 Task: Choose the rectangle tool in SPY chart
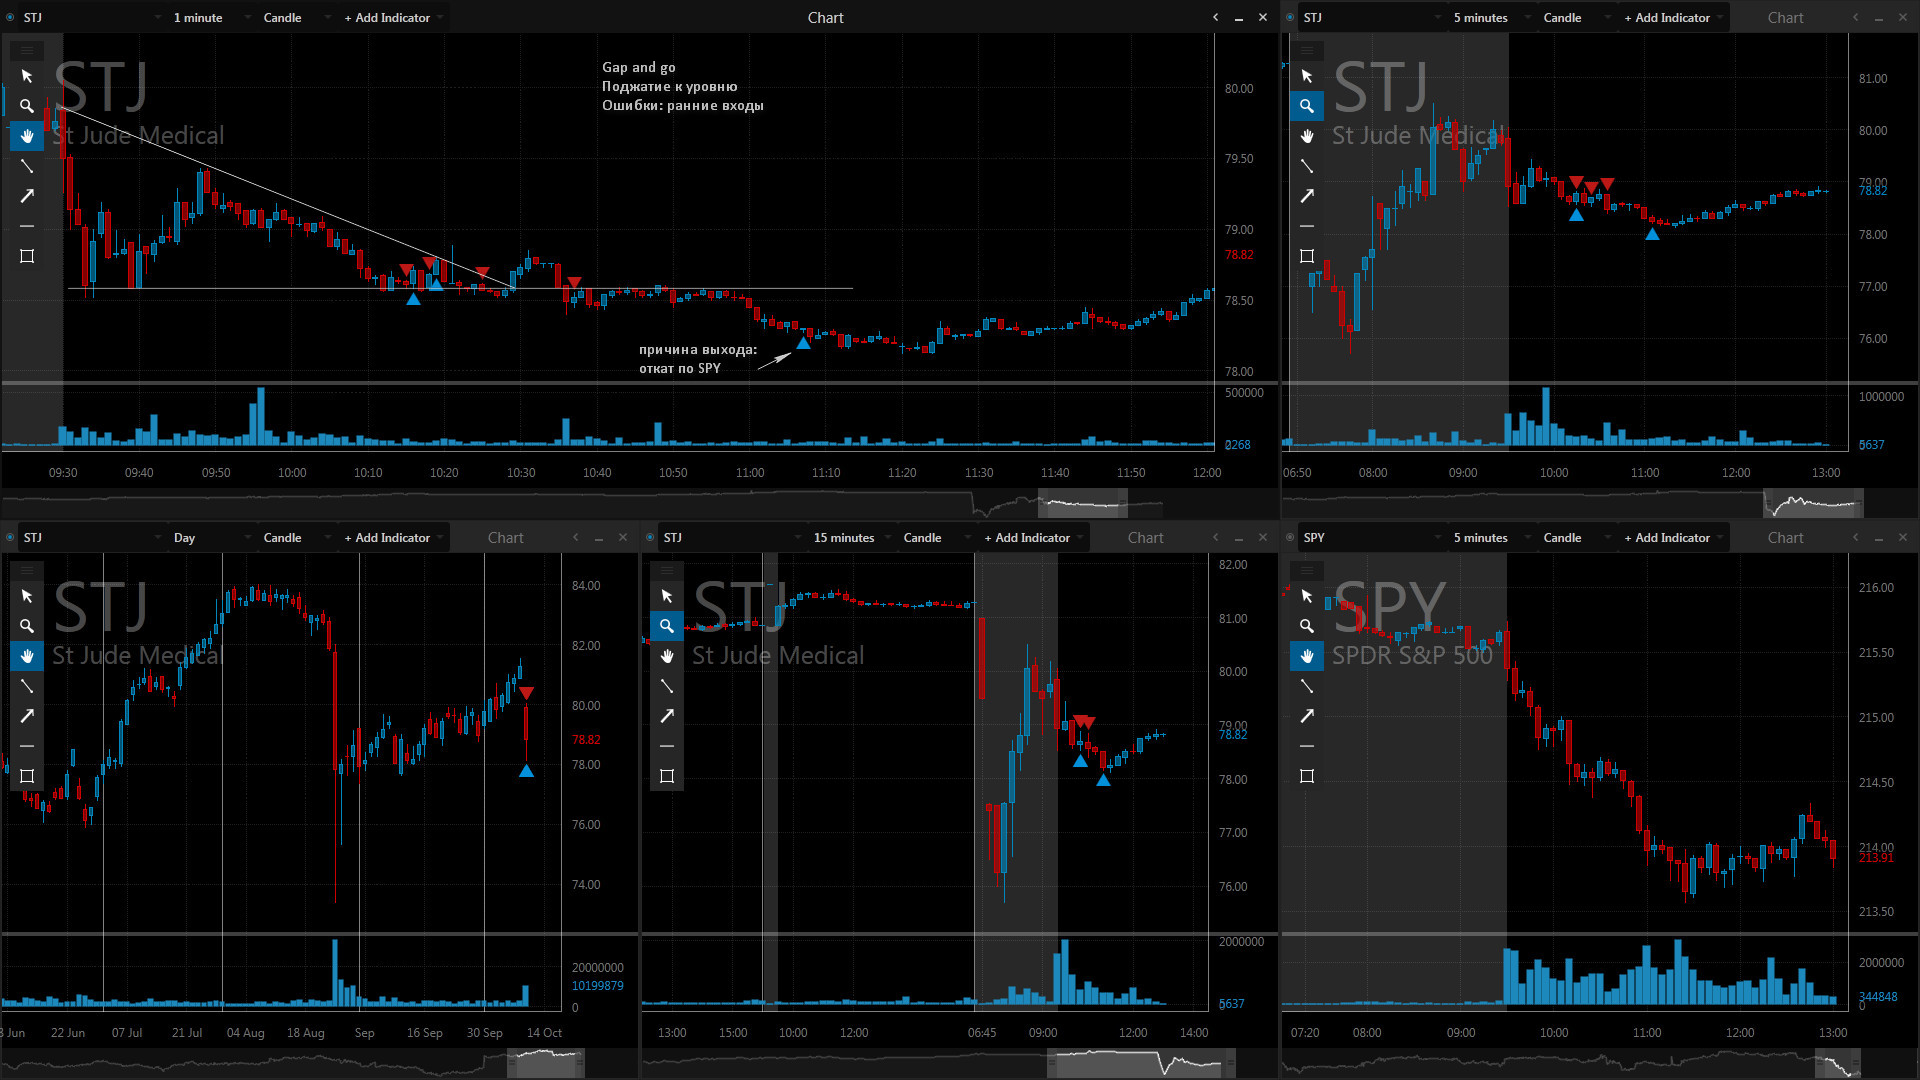[1307, 776]
